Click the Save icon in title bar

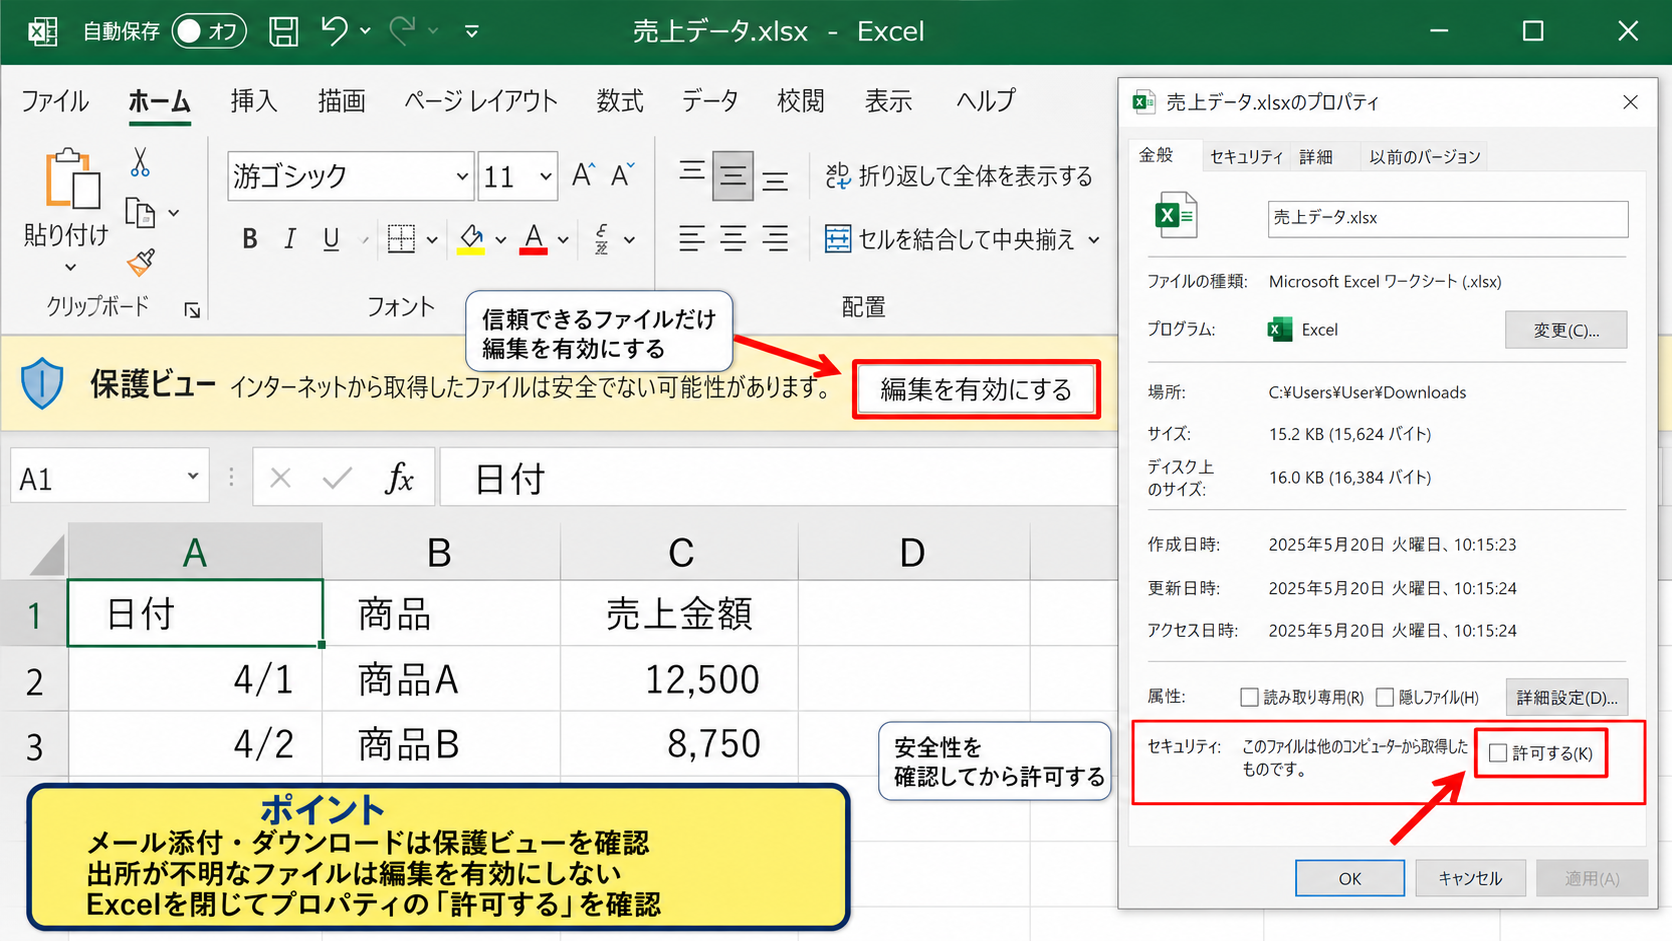click(x=284, y=31)
